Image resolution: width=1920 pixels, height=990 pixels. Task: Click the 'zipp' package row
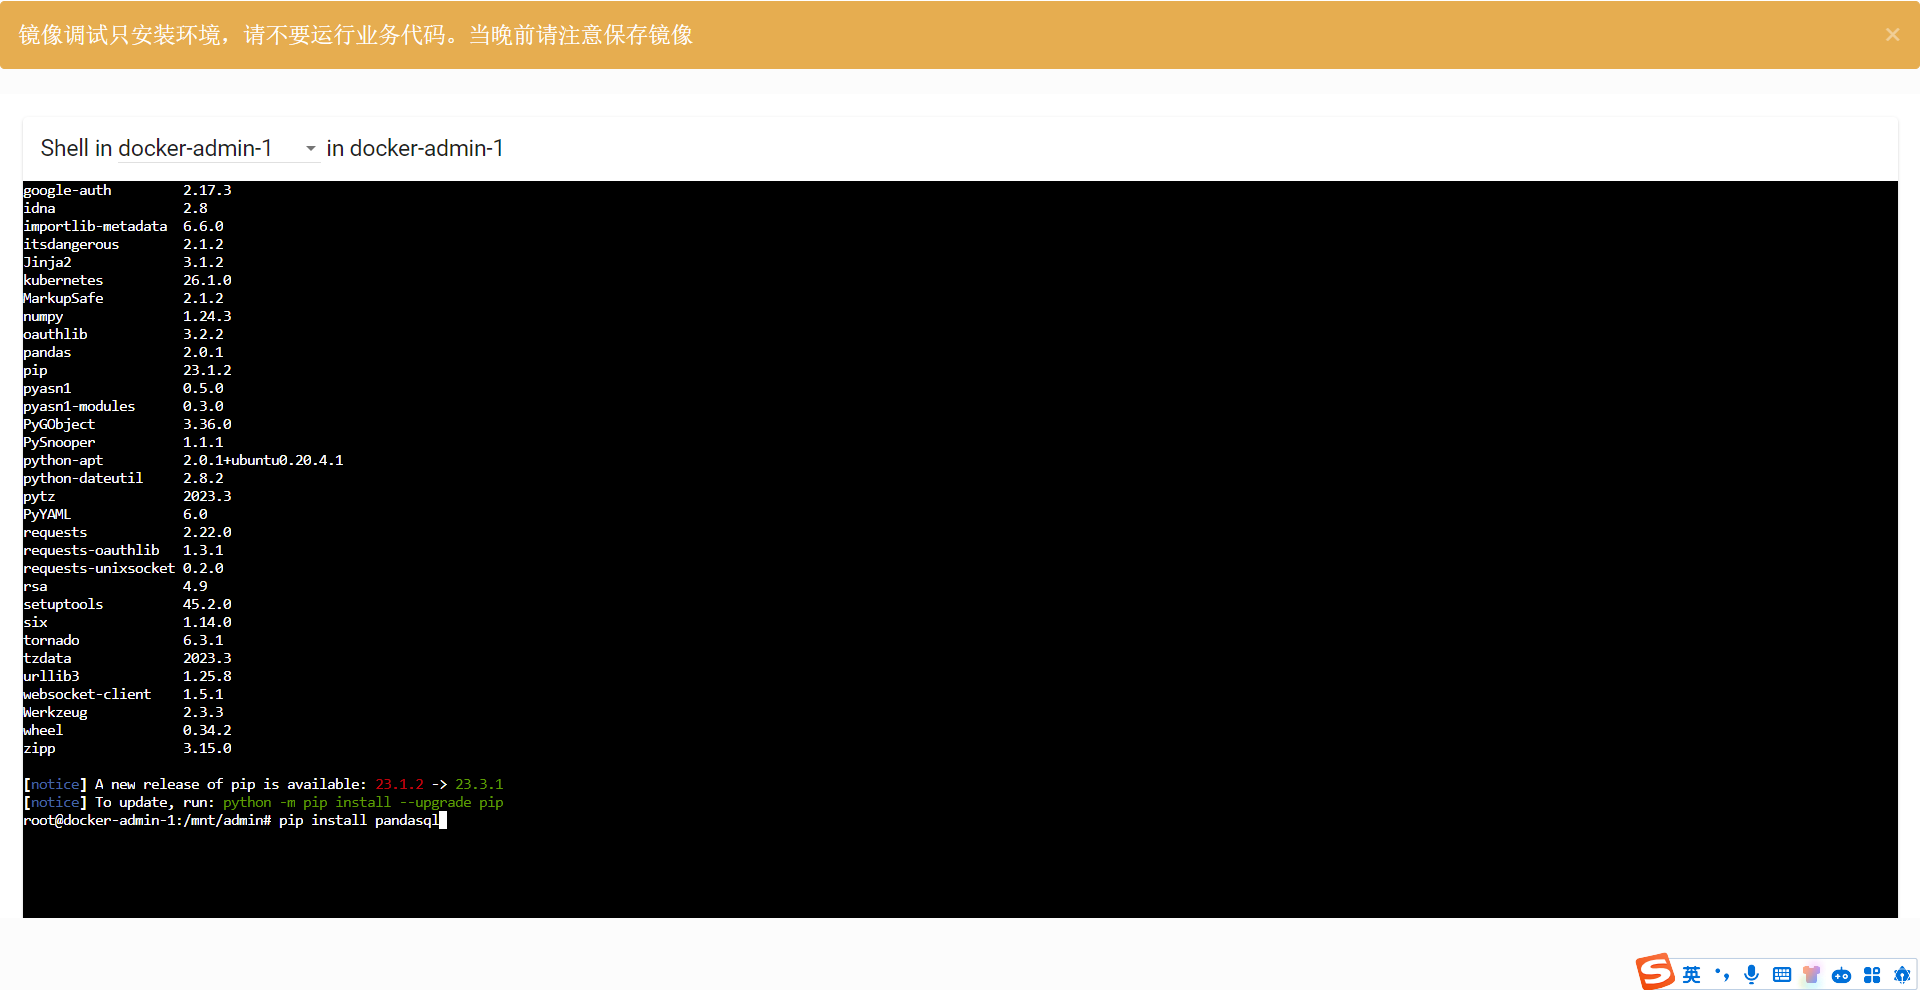[127, 748]
